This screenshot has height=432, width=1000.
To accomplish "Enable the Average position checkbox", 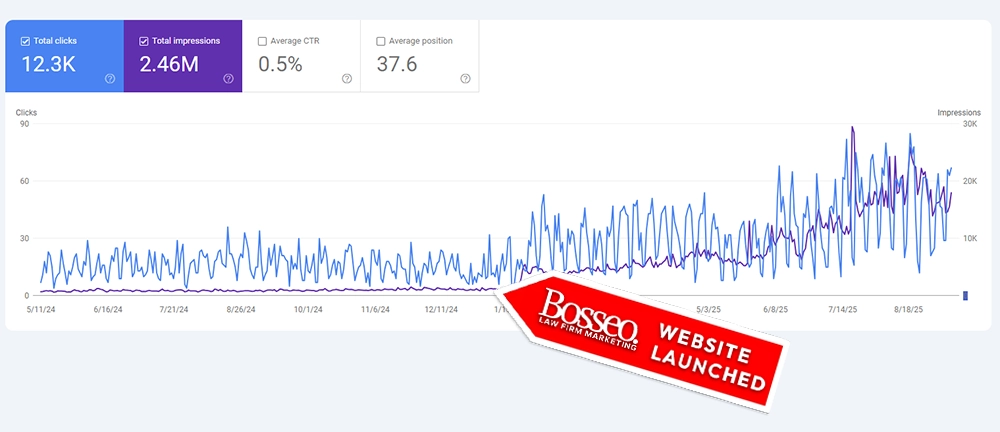I will 380,41.
